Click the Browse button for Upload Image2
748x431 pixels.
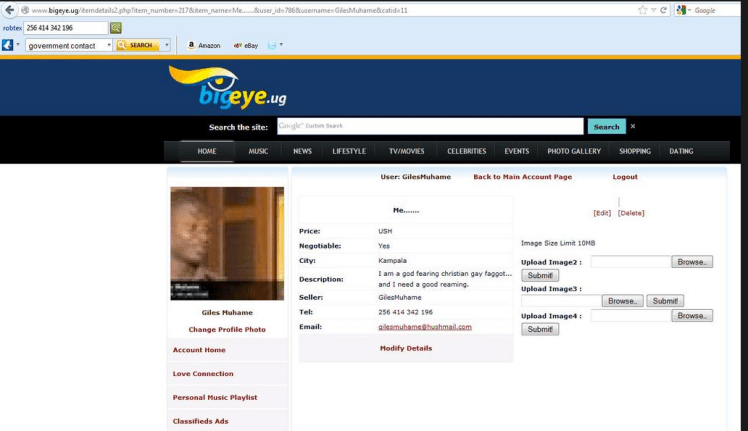(x=692, y=262)
